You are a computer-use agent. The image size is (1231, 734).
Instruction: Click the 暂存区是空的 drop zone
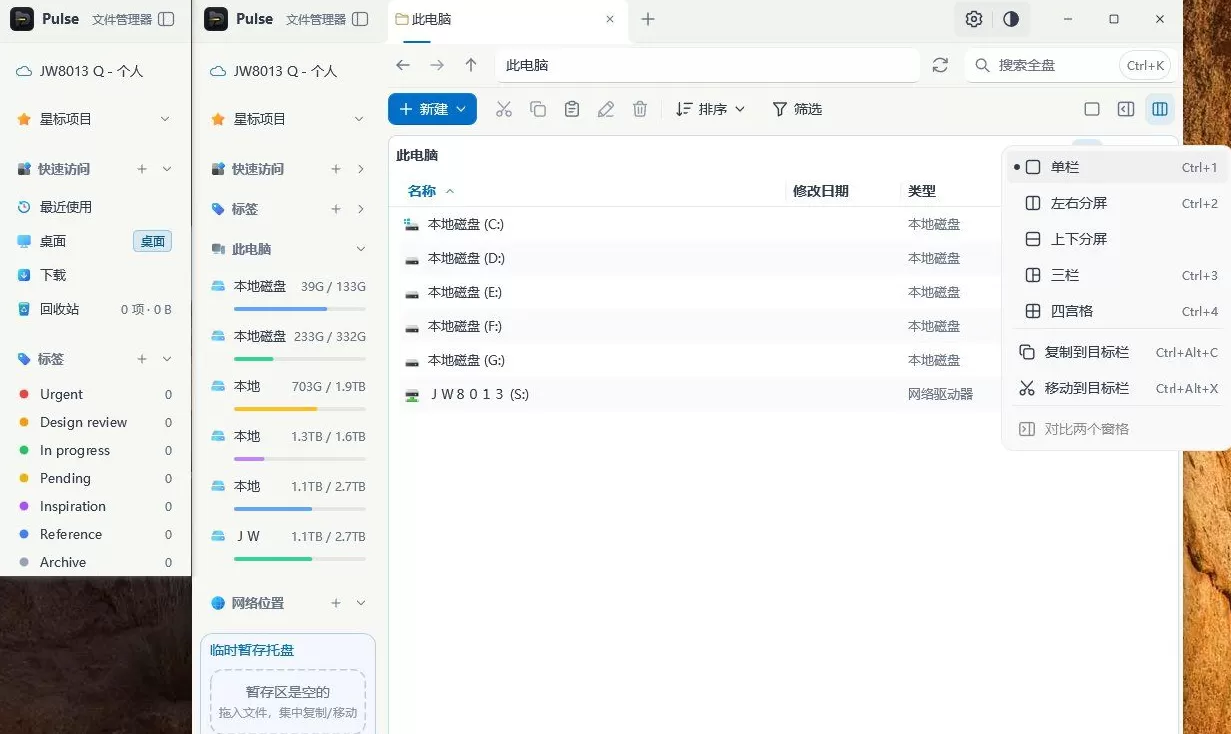pyautogui.click(x=288, y=701)
